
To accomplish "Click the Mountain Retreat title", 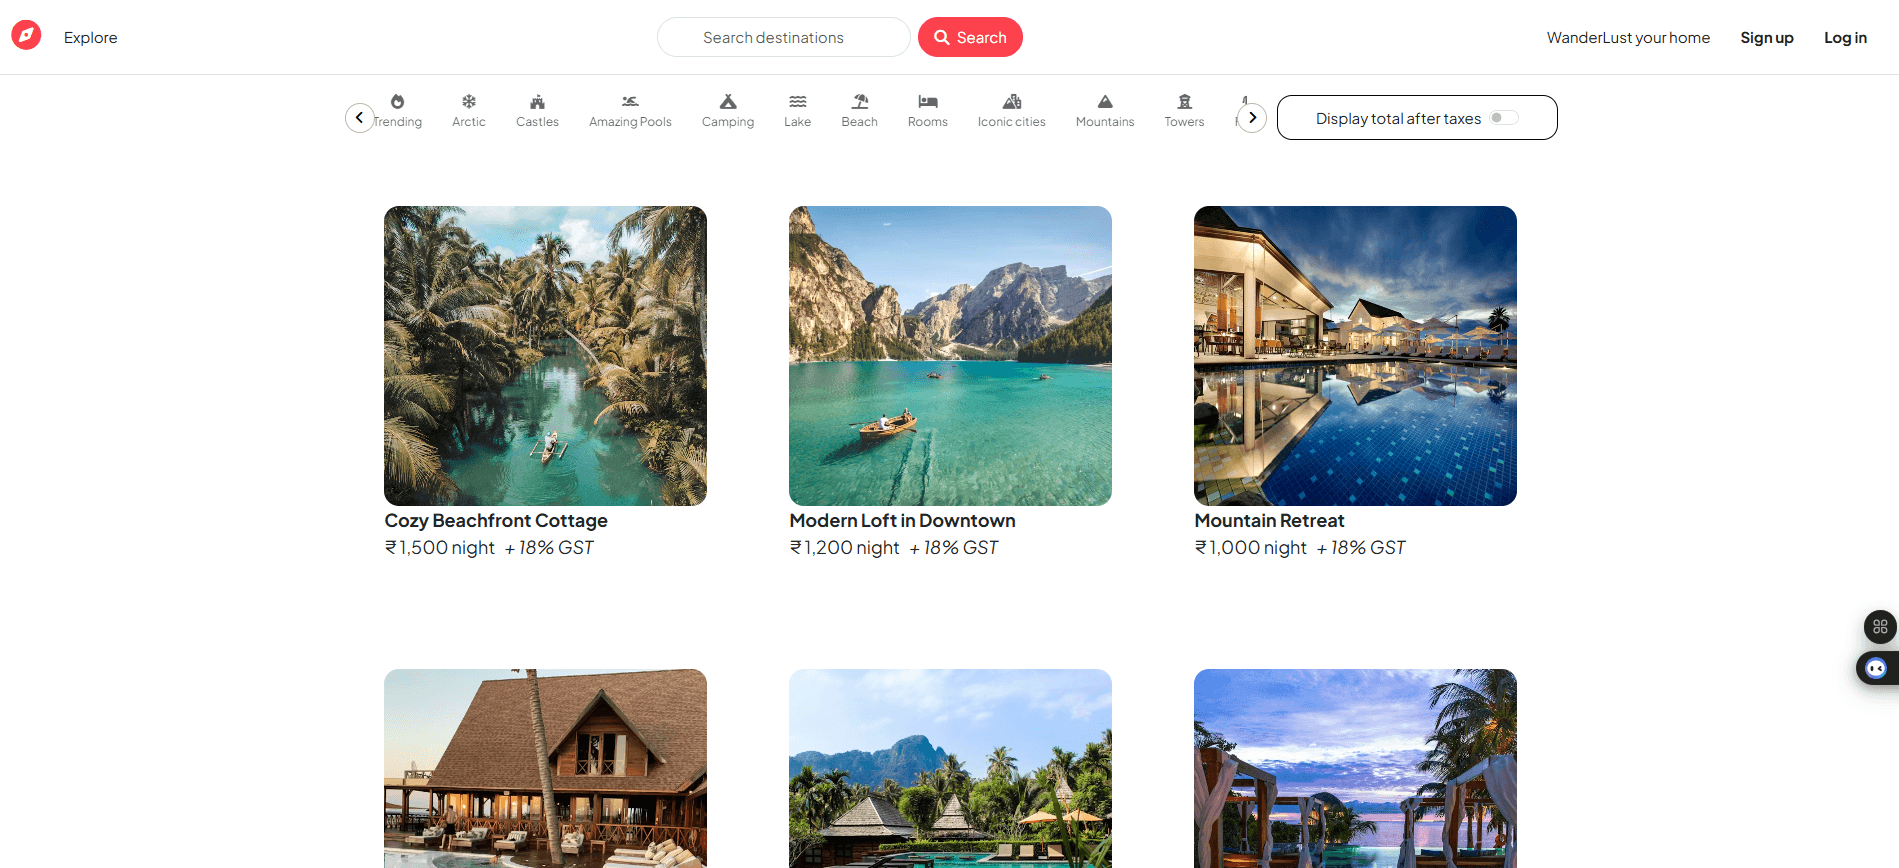I will coord(1269,521).
